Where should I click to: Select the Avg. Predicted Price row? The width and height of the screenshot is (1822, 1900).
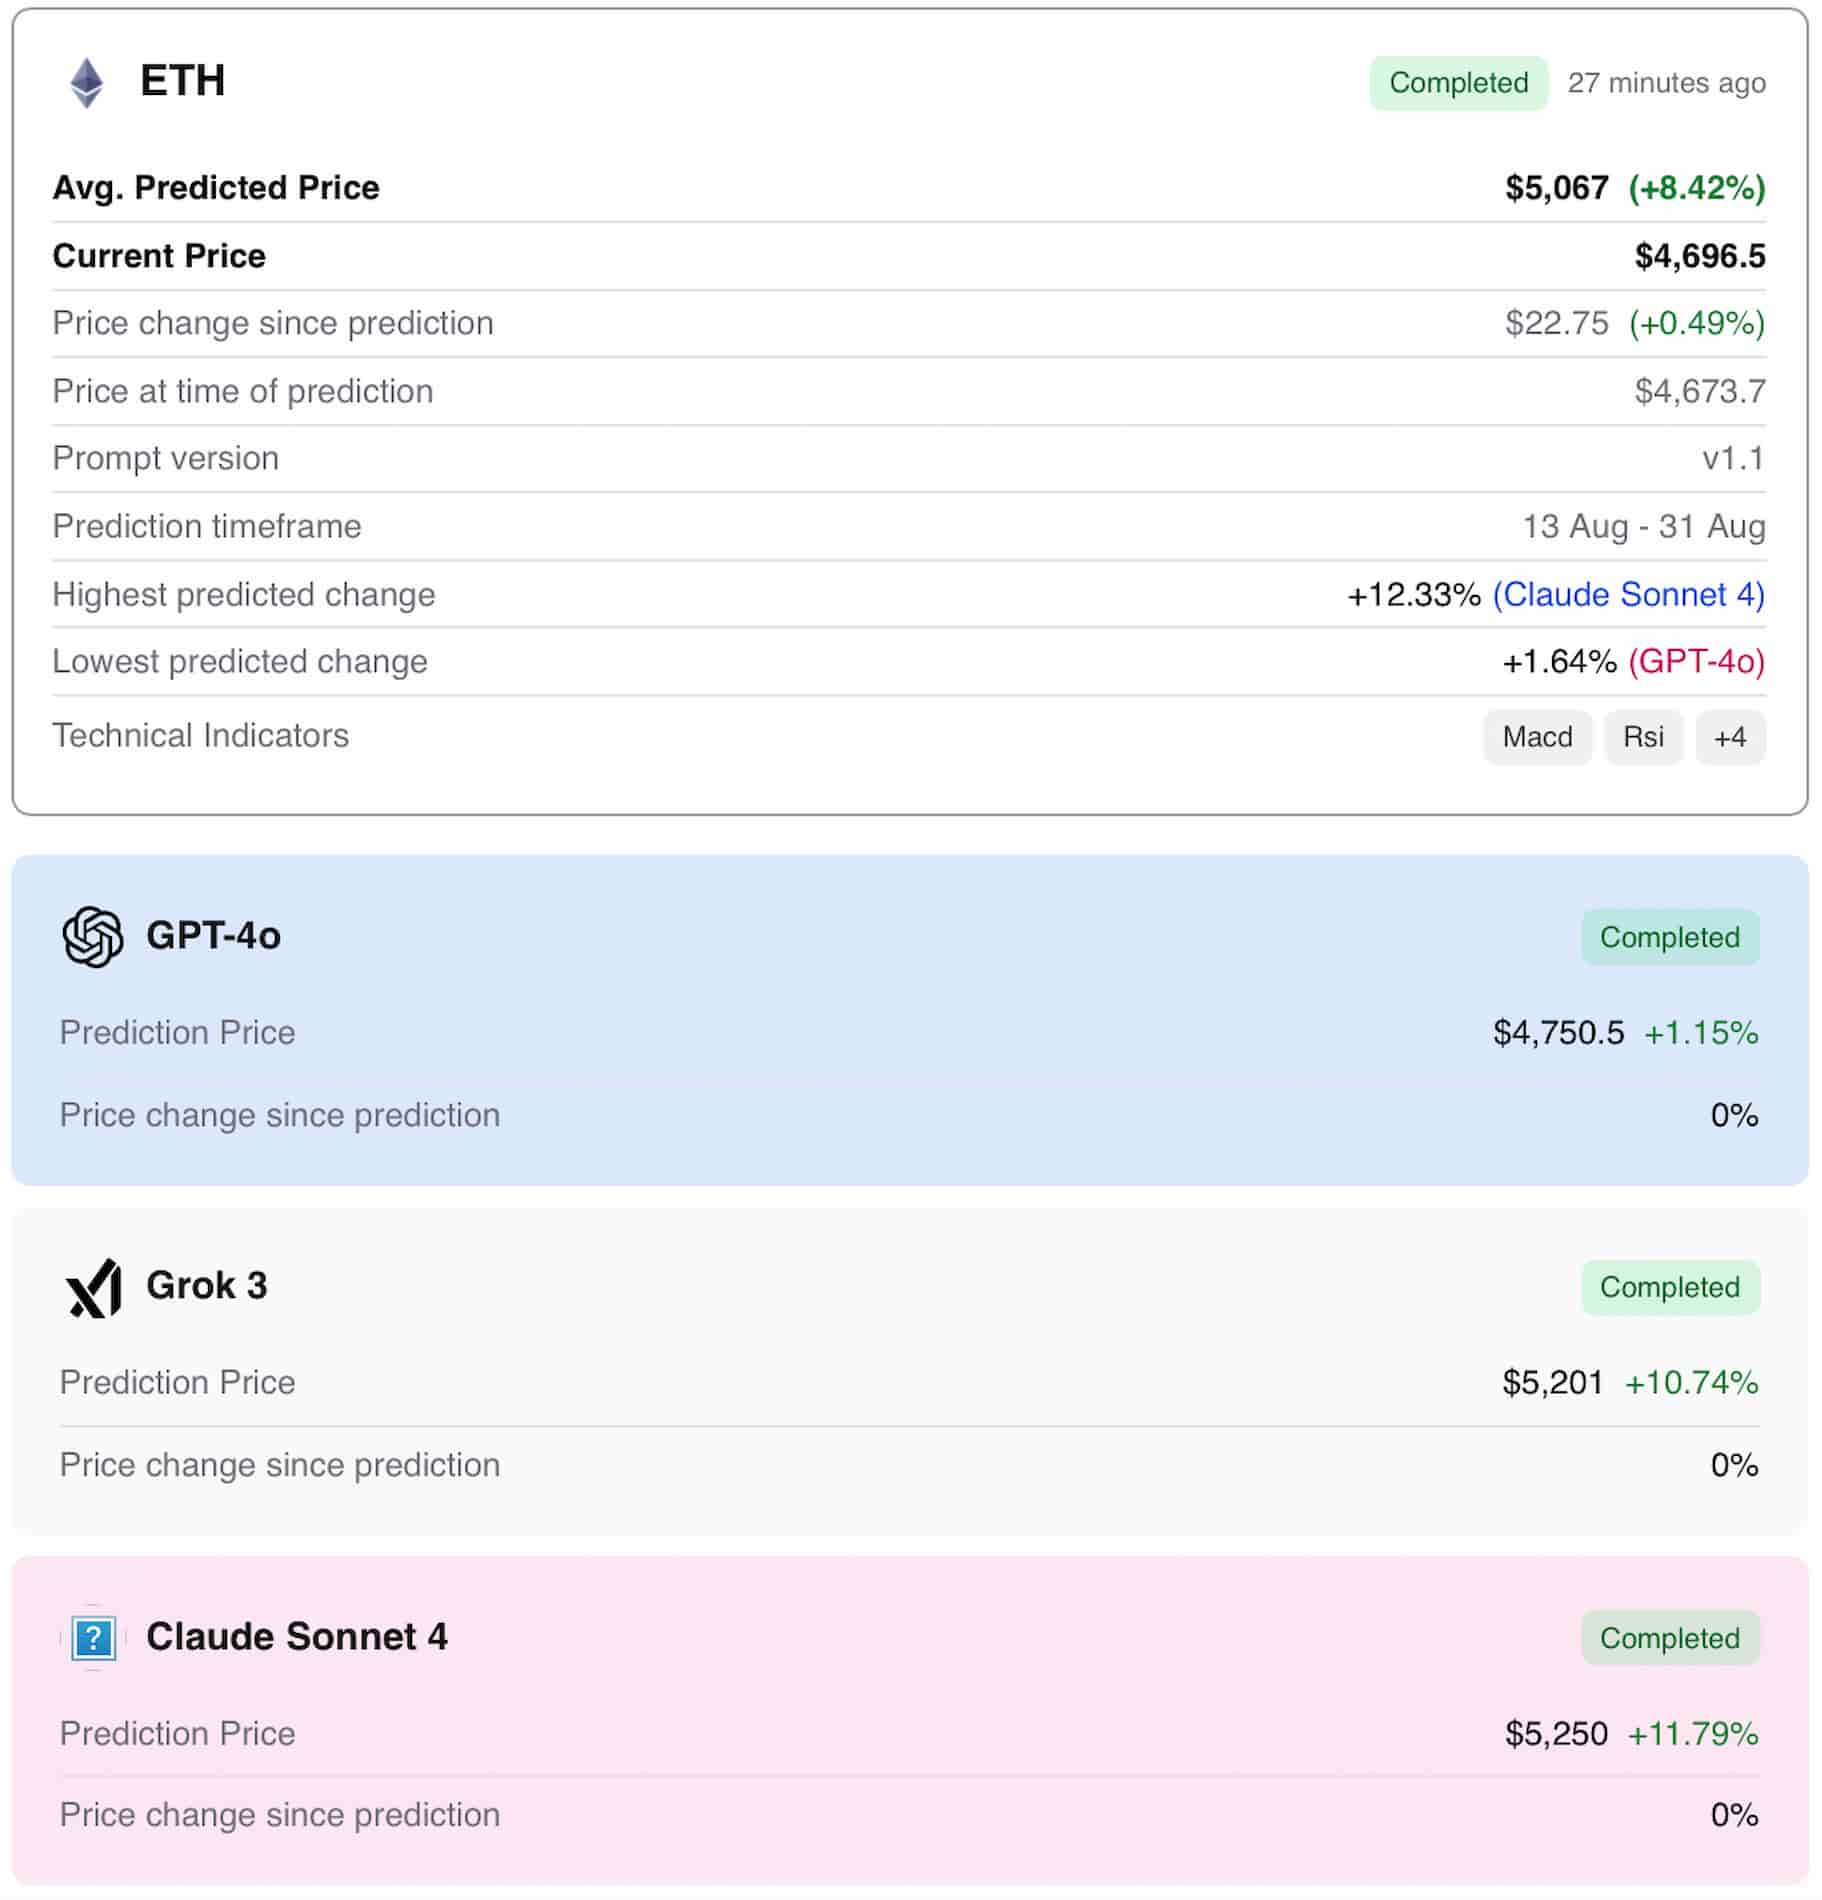click(216, 187)
